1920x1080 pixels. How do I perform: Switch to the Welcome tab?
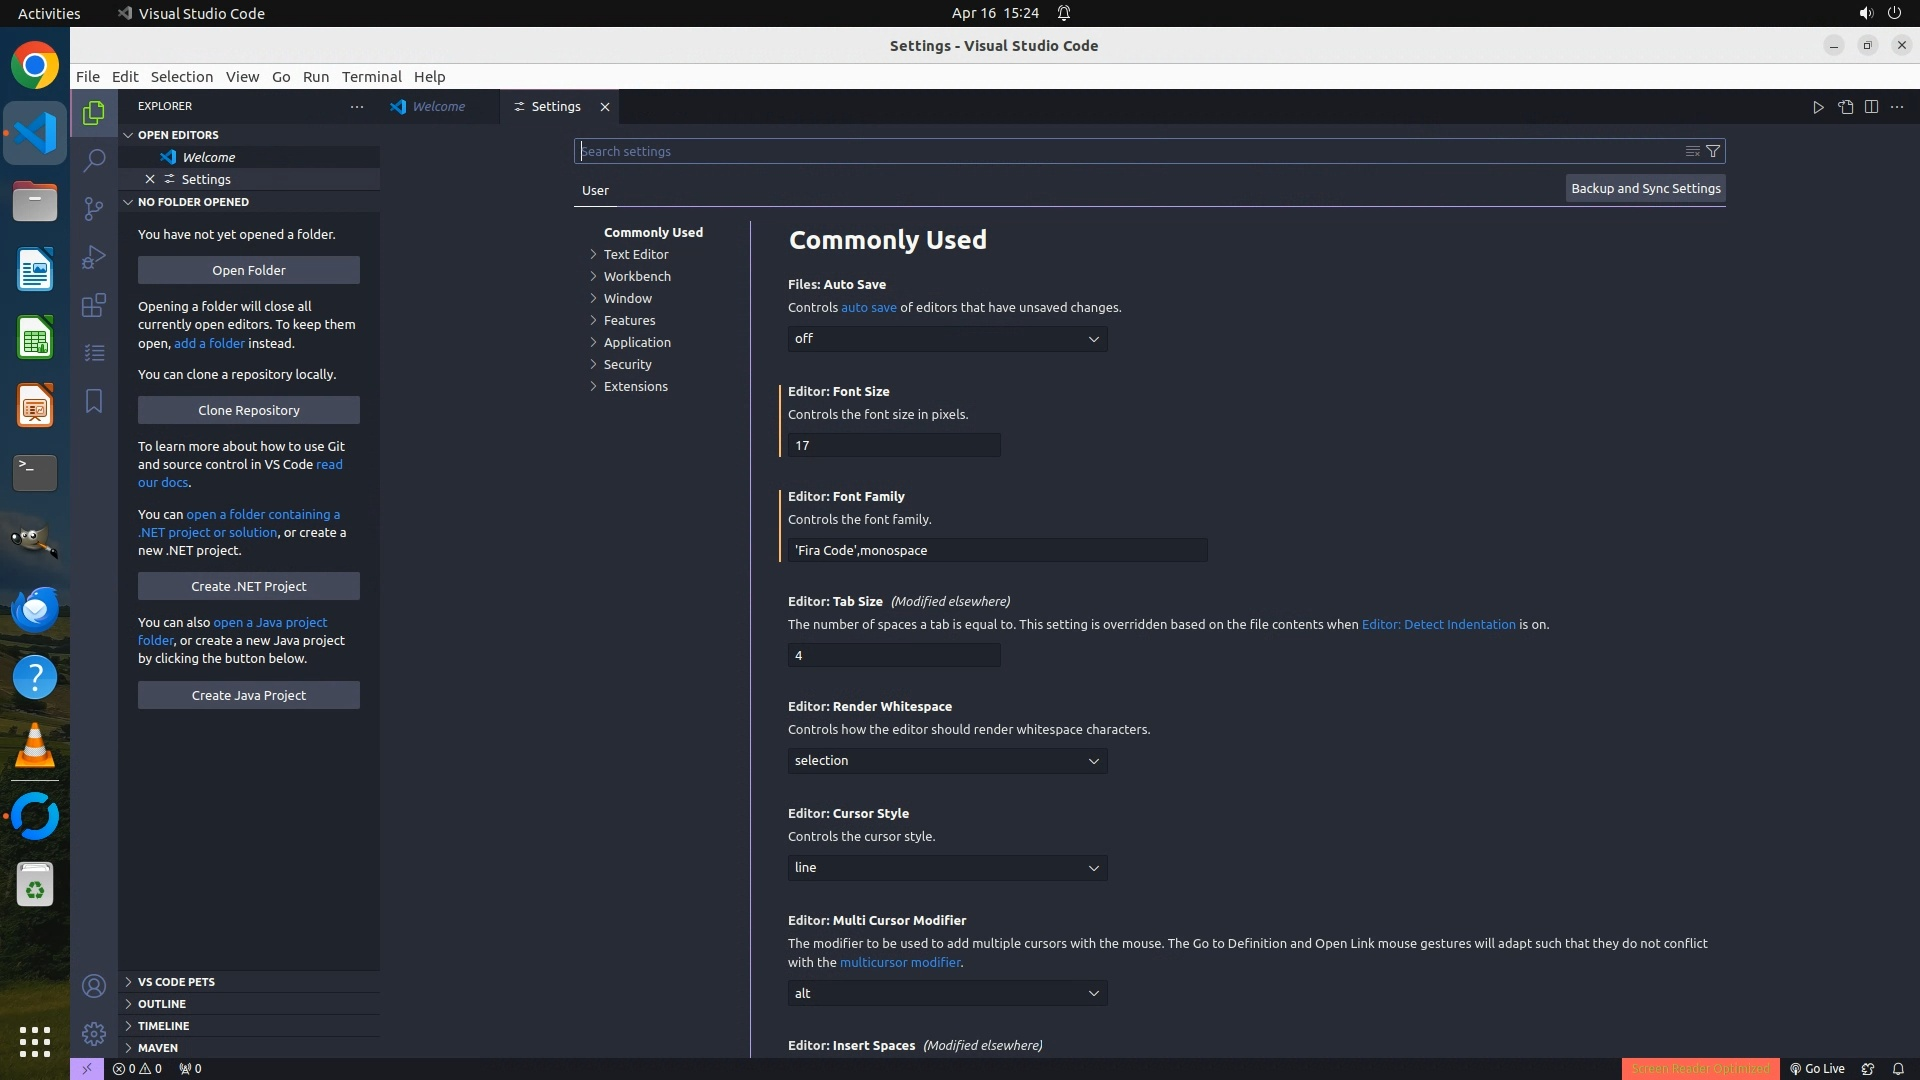pos(438,107)
